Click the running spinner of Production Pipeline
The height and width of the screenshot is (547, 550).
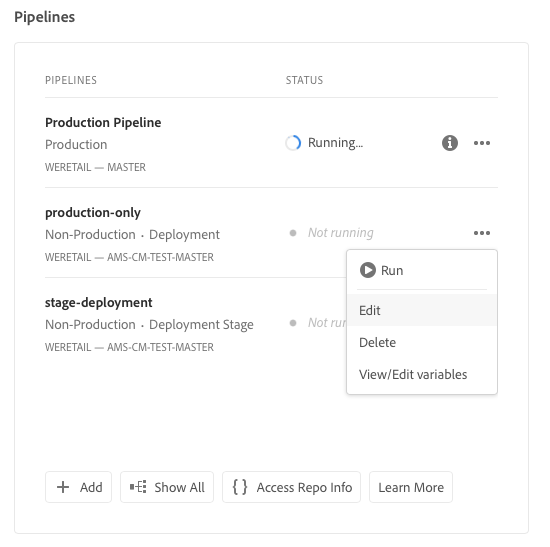(x=293, y=143)
